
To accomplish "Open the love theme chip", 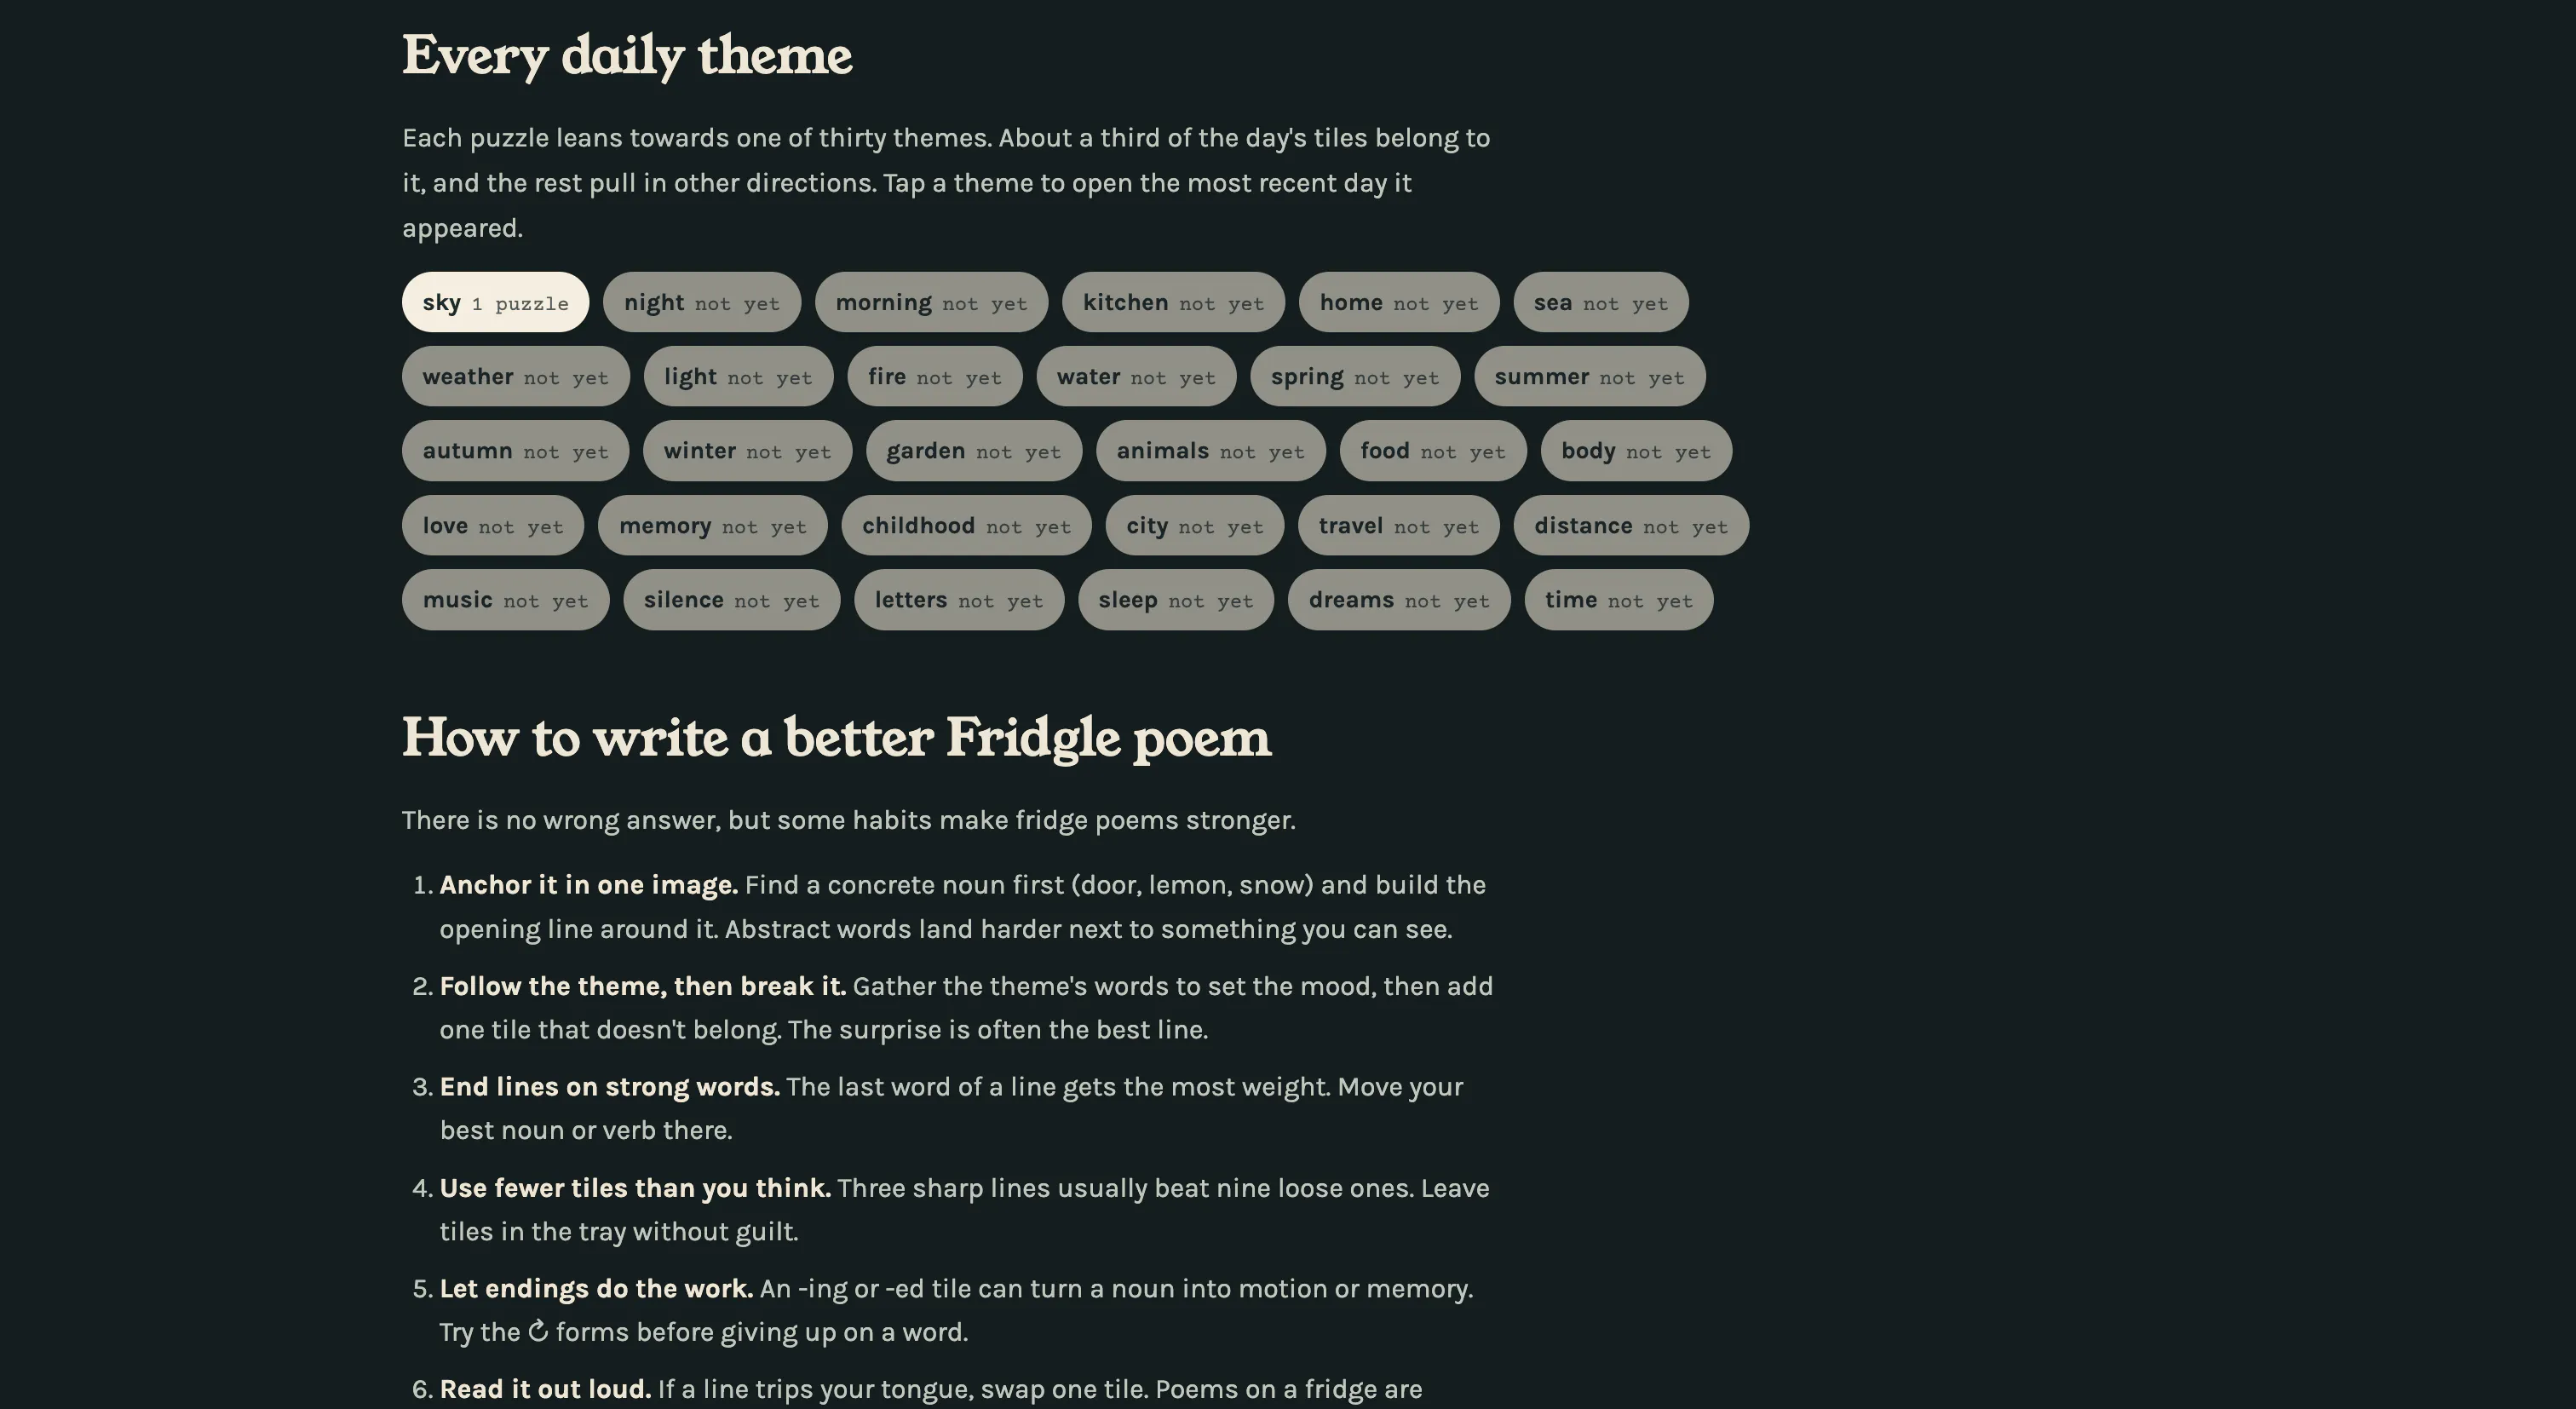I will click(493, 525).
